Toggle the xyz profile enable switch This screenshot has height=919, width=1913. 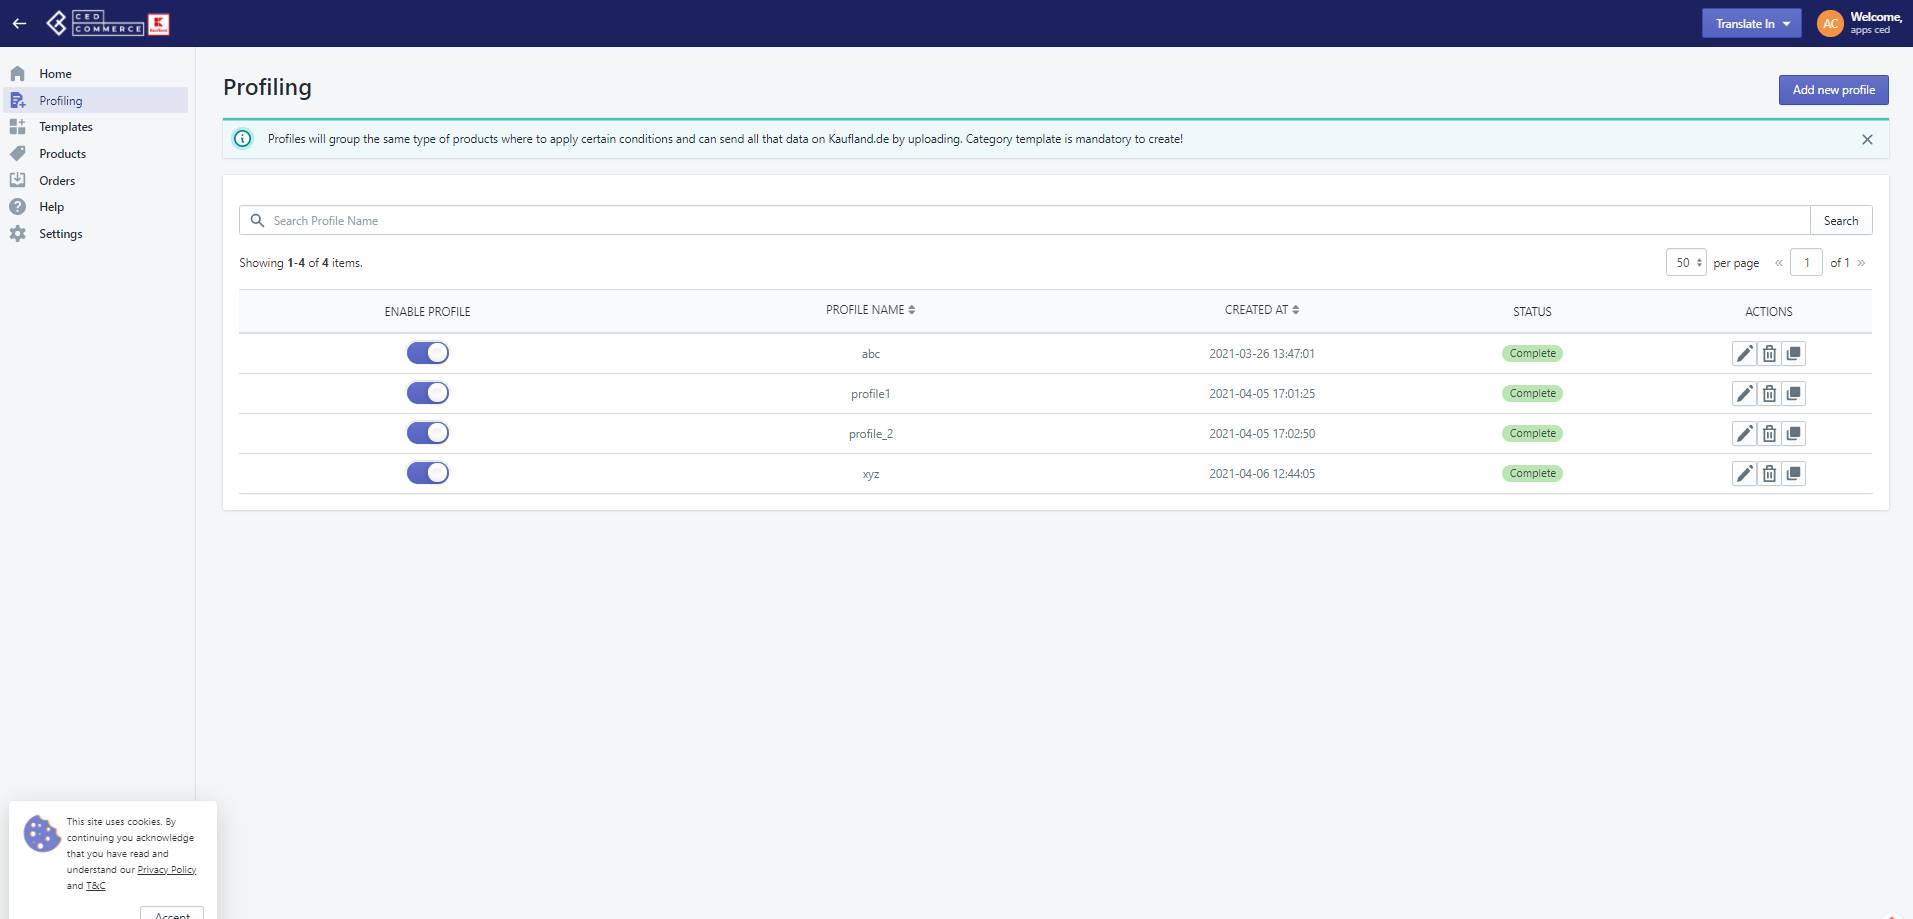click(x=427, y=473)
